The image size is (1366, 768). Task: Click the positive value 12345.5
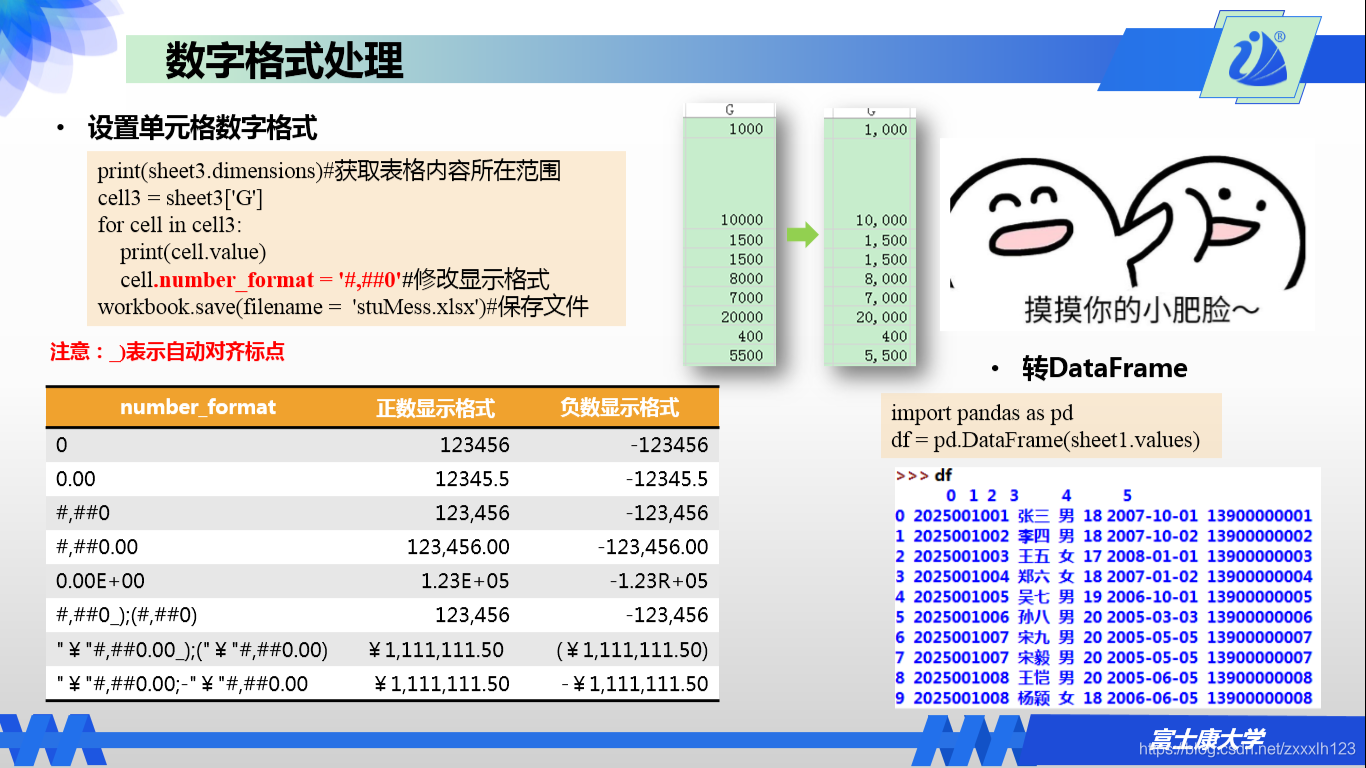click(472, 479)
